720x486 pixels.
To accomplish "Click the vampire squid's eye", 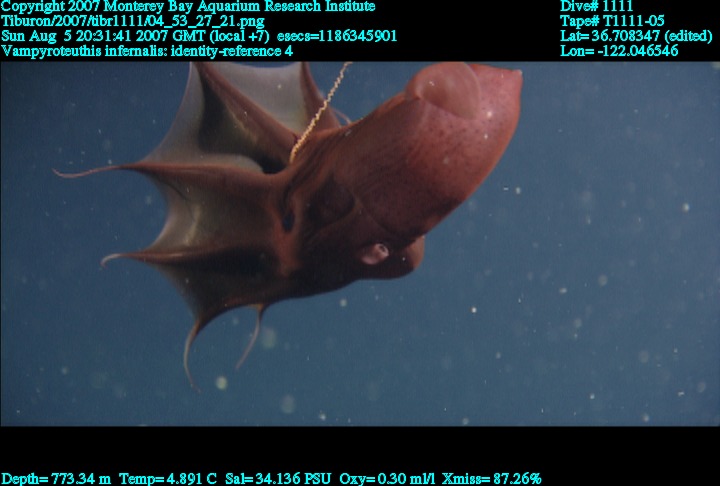I will pyautogui.click(x=376, y=252).
